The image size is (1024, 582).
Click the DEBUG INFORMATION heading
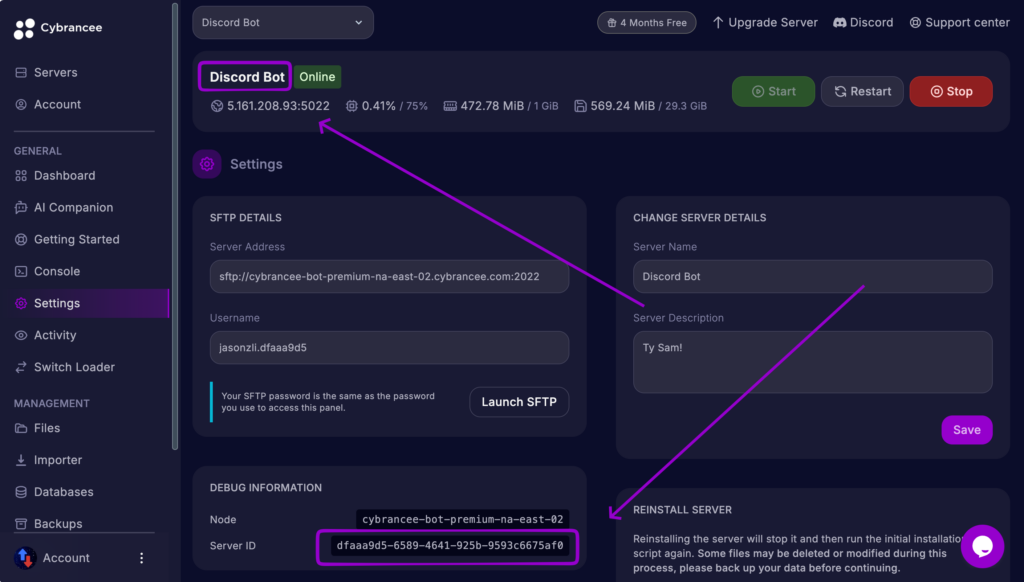click(x=266, y=488)
